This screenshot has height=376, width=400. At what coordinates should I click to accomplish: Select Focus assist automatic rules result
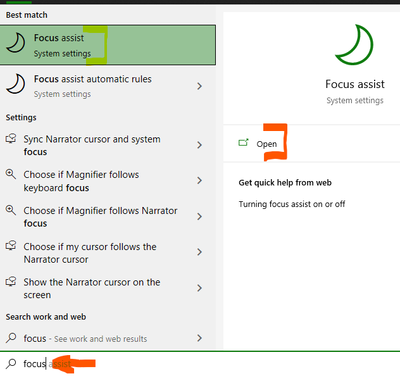click(x=108, y=86)
